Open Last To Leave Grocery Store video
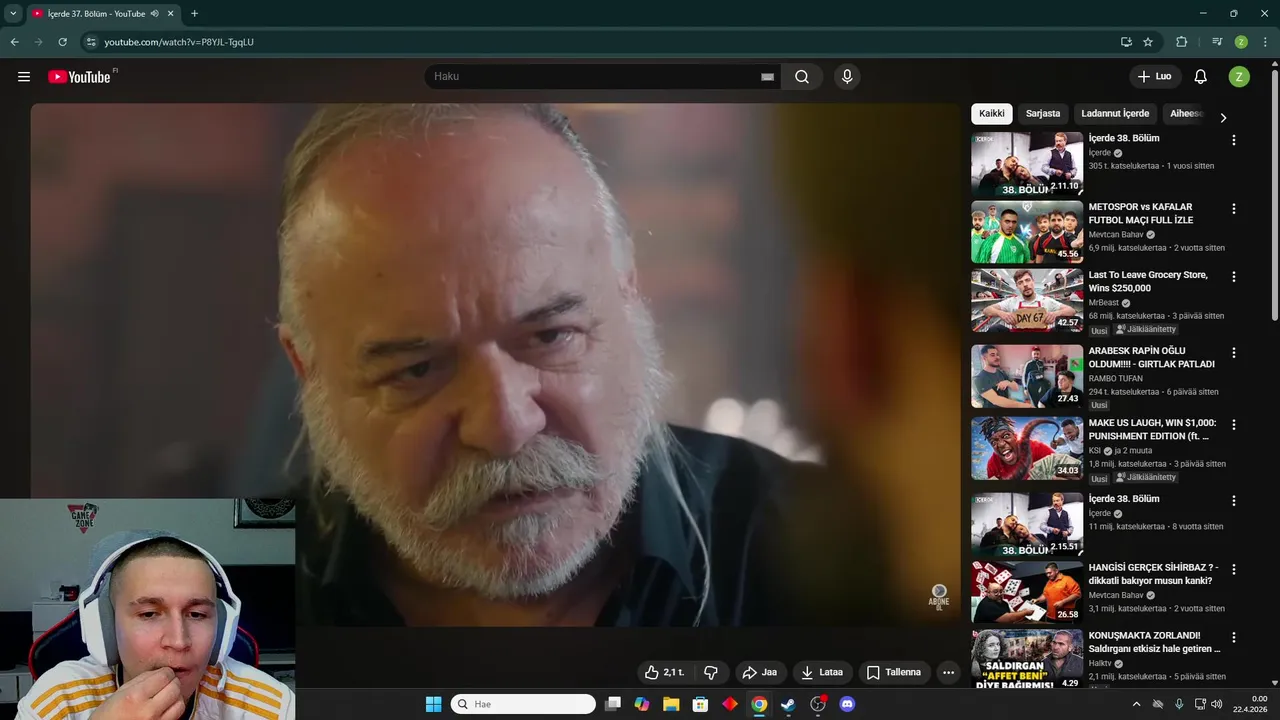The image size is (1280, 720). coord(1148,281)
